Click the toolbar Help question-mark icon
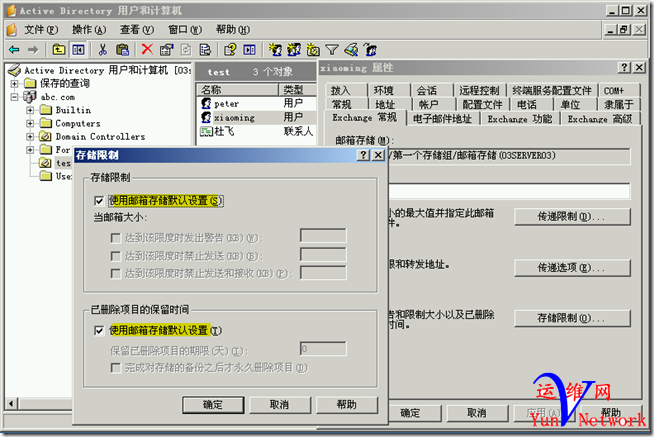The image size is (654, 437). [230, 50]
